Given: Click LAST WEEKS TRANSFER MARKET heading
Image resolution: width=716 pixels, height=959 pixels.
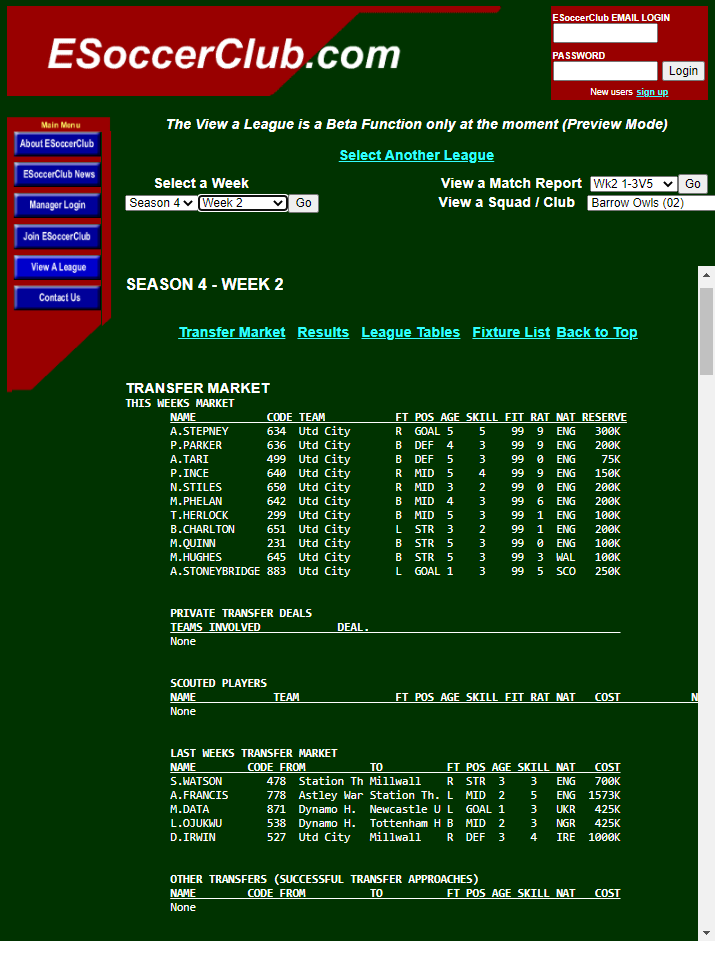Looking at the screenshot, I should click(254, 754).
